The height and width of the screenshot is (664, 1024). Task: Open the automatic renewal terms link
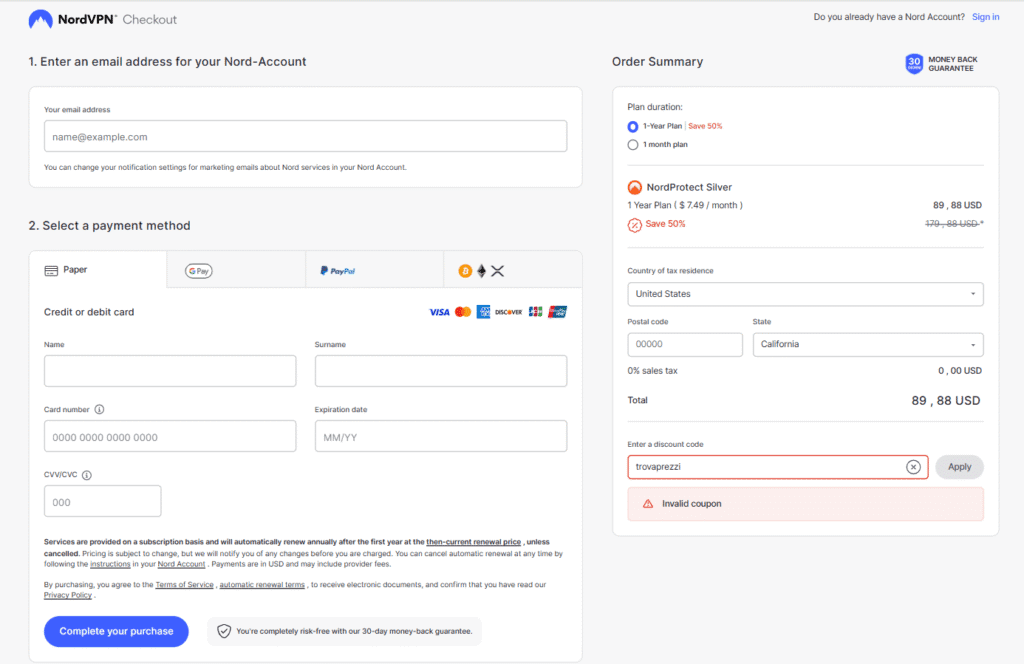coord(262,585)
